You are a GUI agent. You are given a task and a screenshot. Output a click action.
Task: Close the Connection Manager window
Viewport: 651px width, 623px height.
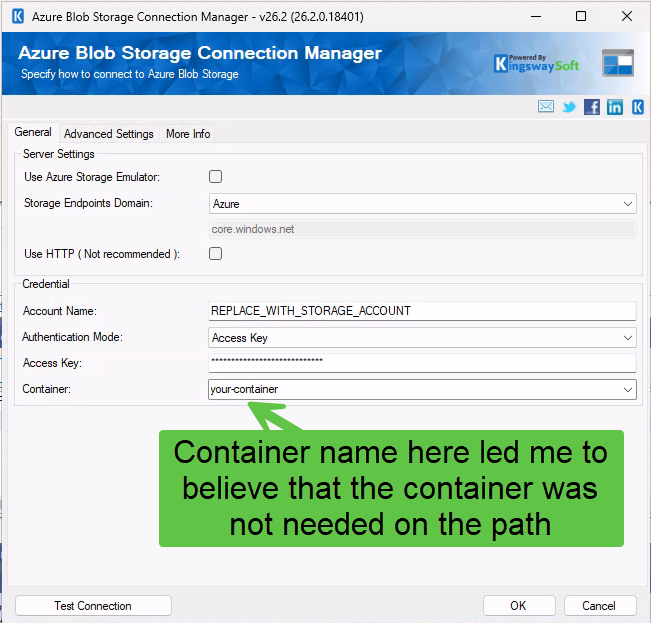pos(627,16)
